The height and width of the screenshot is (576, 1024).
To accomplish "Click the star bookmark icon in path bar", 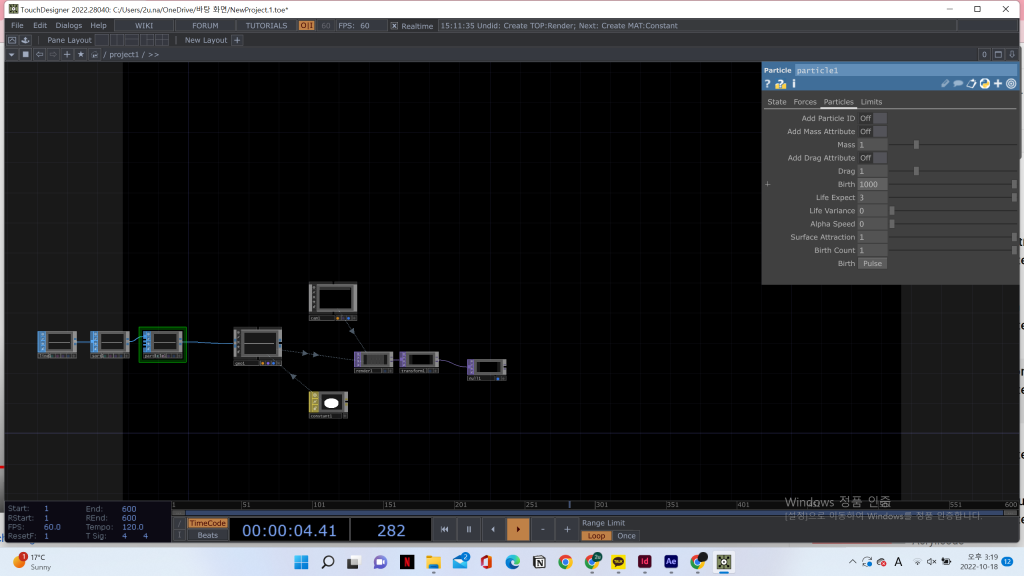I will pyautogui.click(x=80, y=54).
